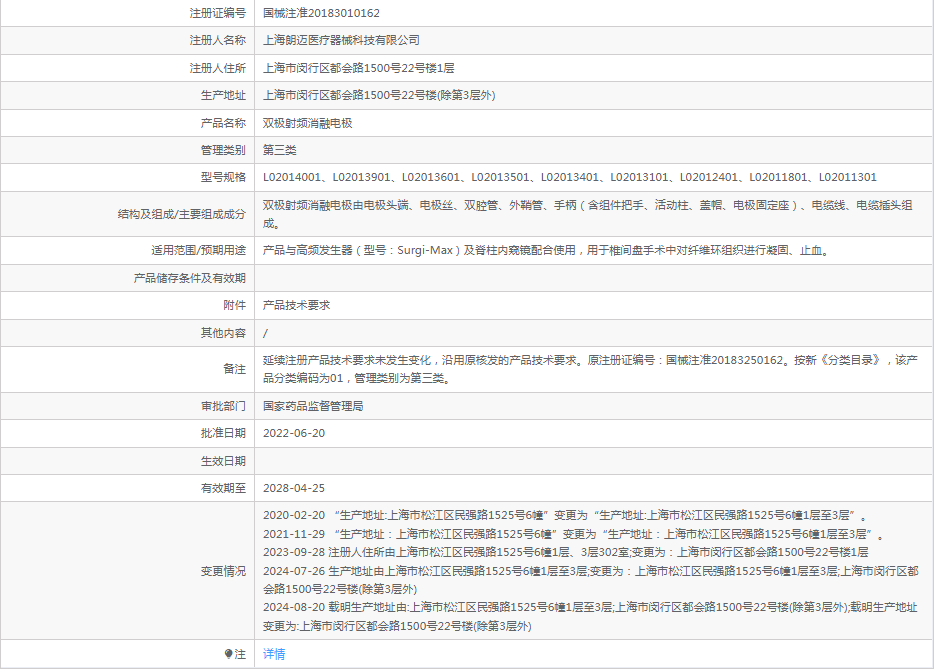Click the 有效期至 label

pyautogui.click(x=223, y=488)
